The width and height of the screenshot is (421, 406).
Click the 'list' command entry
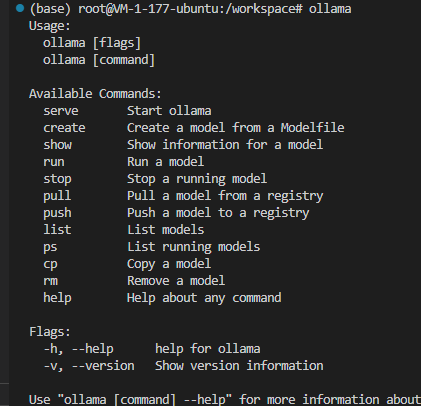(57, 230)
